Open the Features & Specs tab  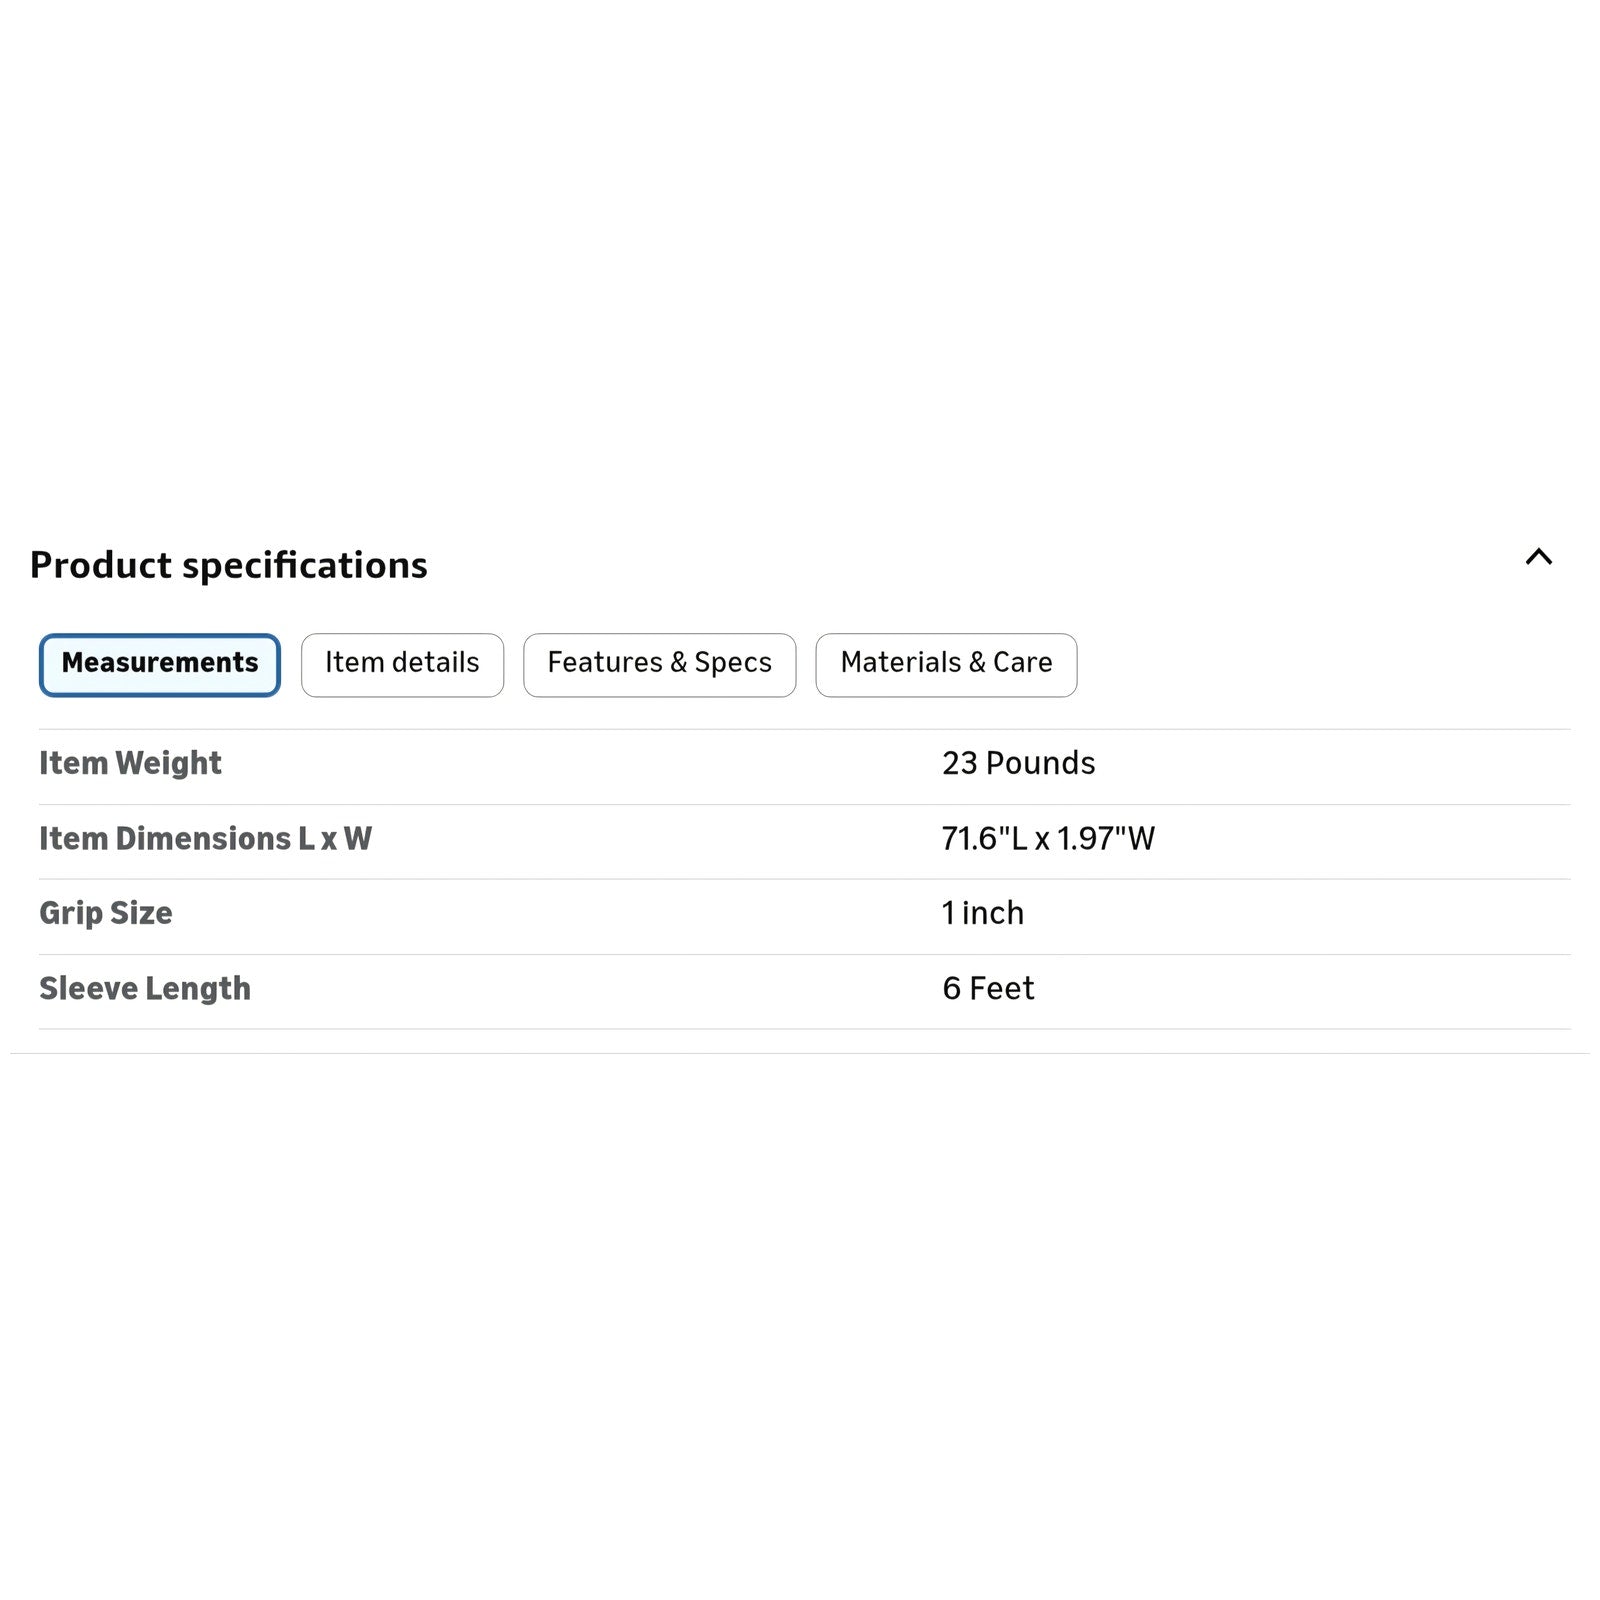click(659, 664)
